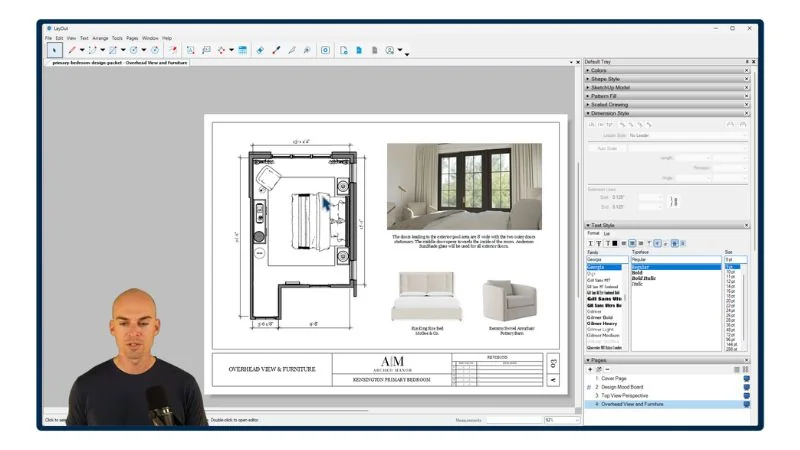Select the Rectangle shape tool
The image size is (800, 450).
pos(113,50)
